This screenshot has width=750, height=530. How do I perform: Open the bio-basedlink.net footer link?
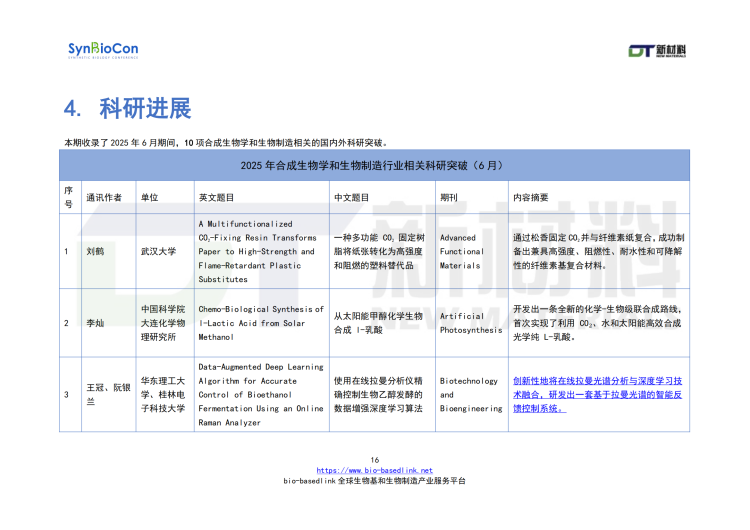tap(374, 470)
